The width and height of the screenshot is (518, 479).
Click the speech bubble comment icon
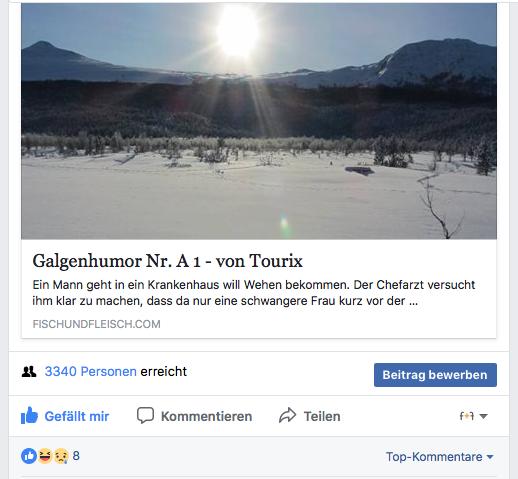click(145, 415)
